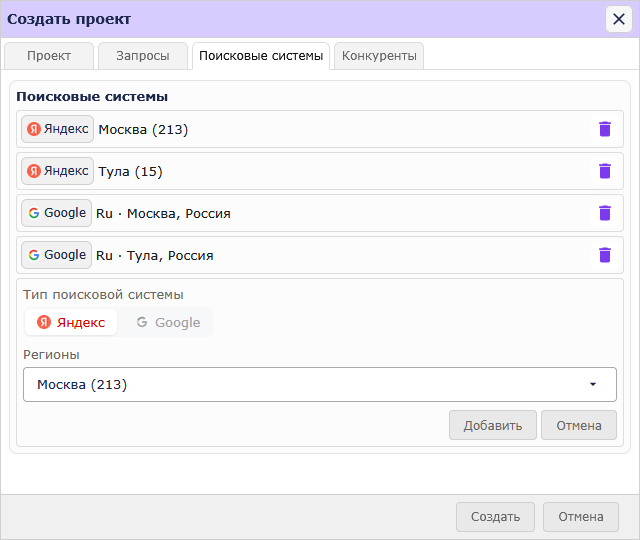
Task: Close the Создать проект dialog
Action: pyautogui.click(x=619, y=19)
